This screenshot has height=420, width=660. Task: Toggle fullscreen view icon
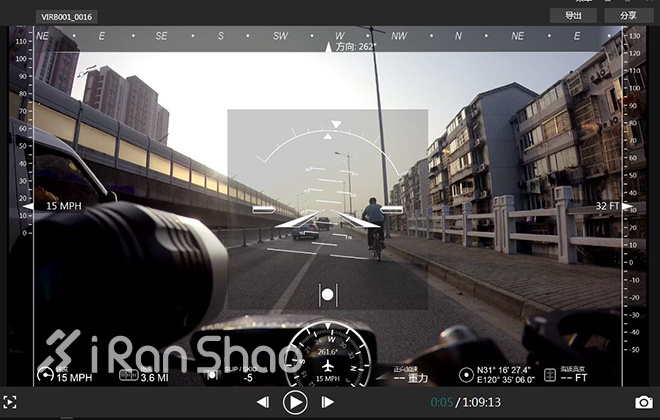click(x=11, y=402)
